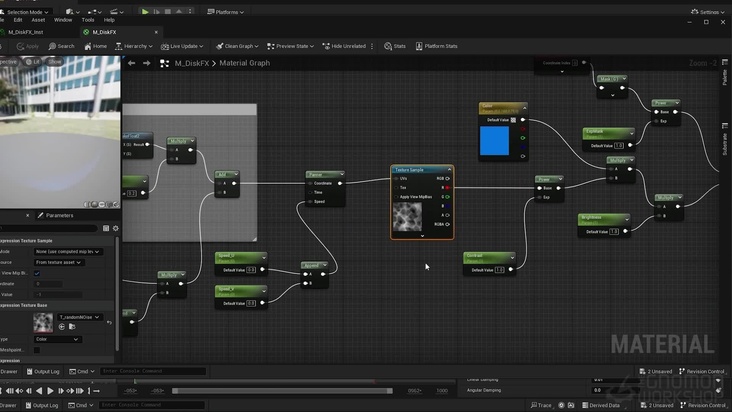Click the Home toolbar button
The image size is (732, 412).
96,46
